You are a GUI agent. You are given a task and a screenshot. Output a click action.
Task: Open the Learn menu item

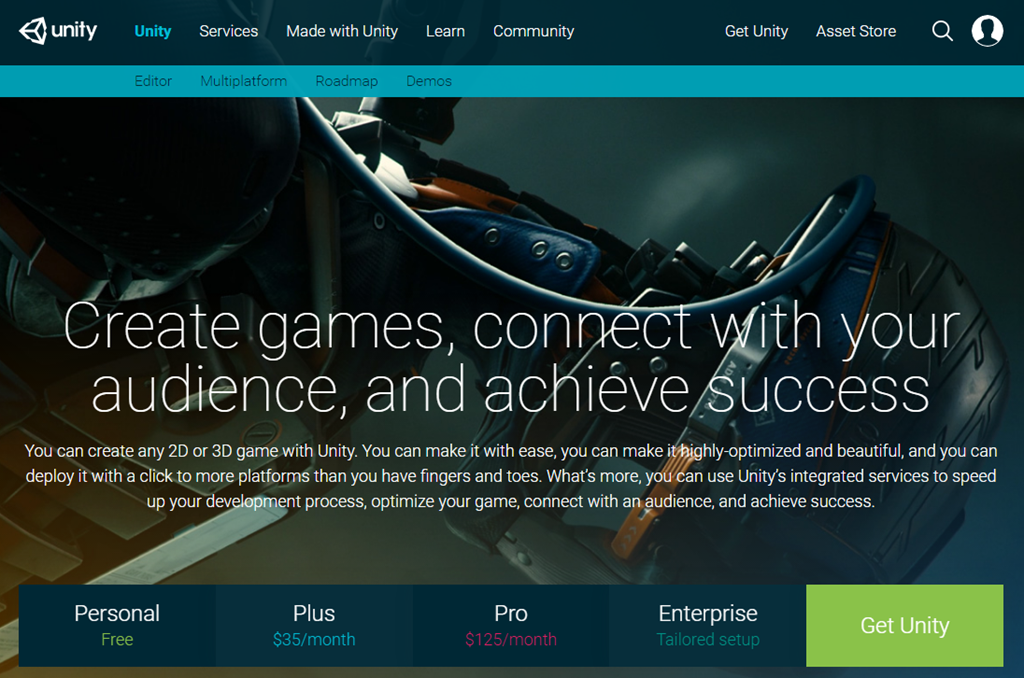[x=445, y=31]
